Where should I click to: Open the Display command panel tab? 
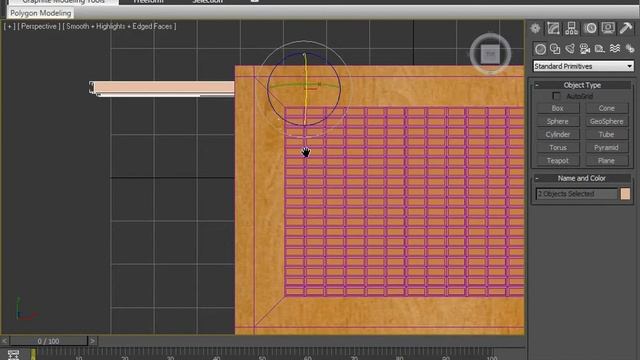(x=608, y=28)
